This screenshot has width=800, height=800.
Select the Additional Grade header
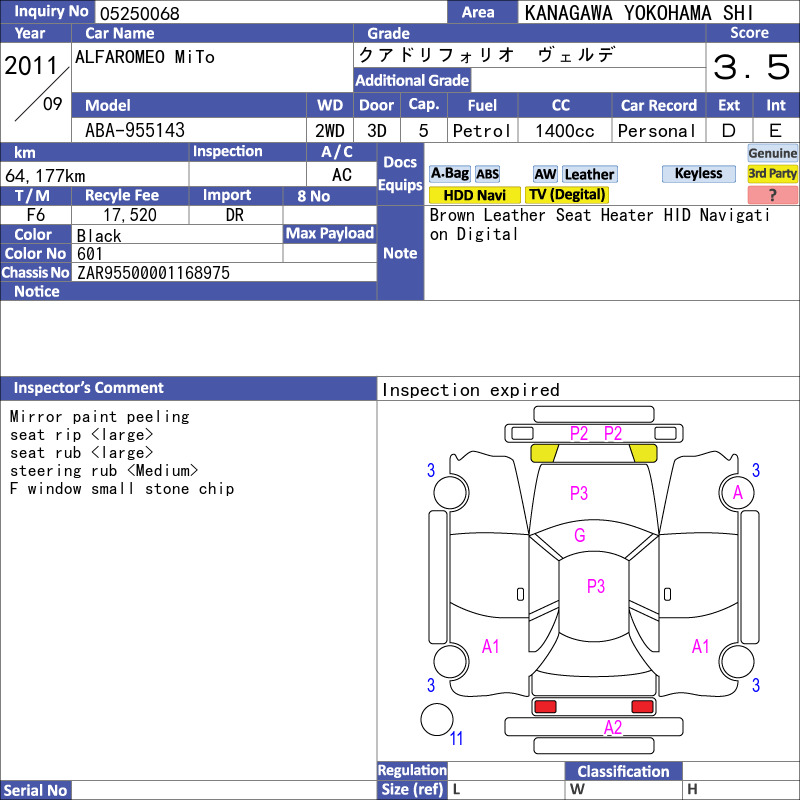[412, 80]
